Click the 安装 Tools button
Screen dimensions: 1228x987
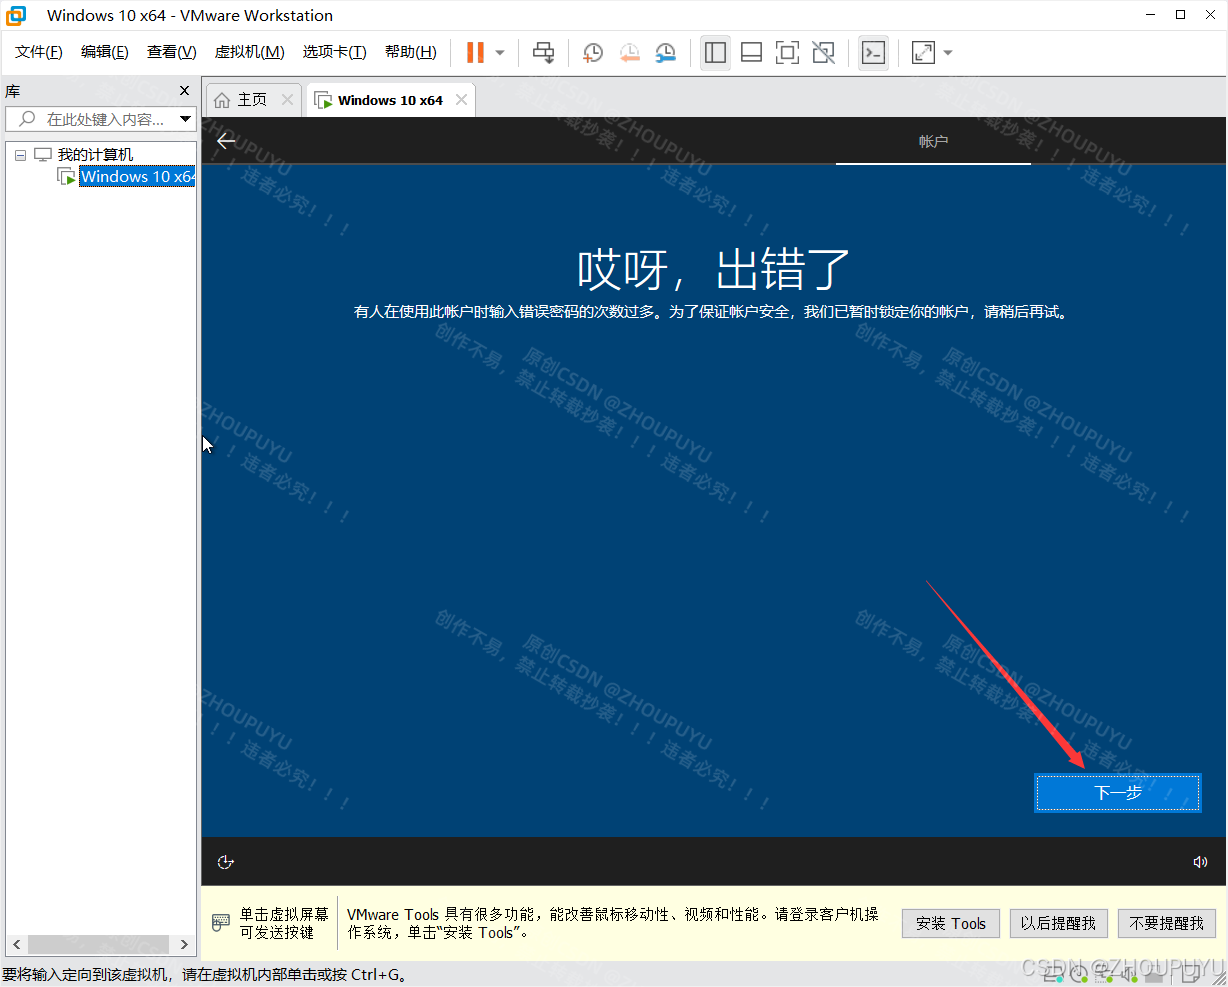[951, 923]
